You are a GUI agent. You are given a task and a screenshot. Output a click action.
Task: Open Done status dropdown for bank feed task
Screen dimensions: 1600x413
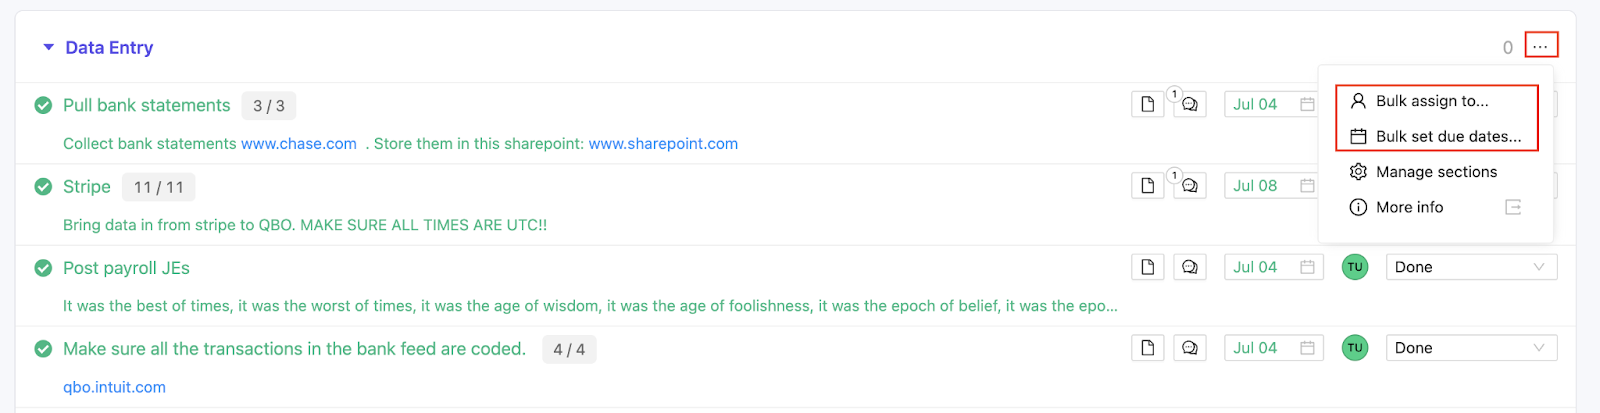pyautogui.click(x=1470, y=348)
